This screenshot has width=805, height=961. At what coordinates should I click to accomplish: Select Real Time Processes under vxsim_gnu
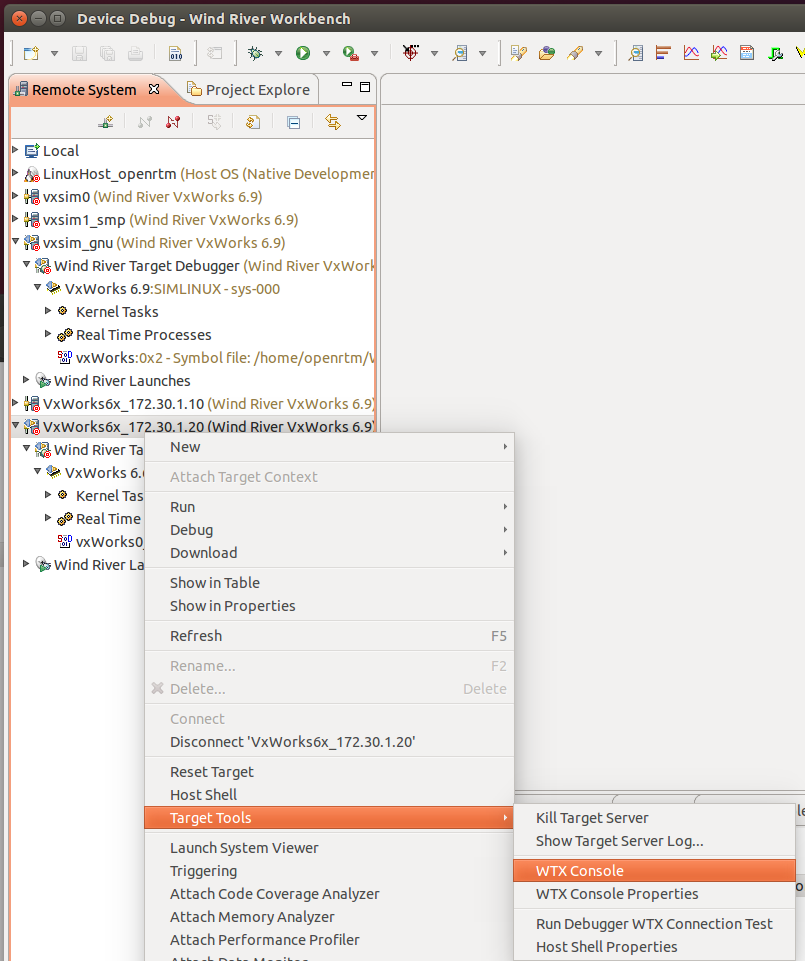(x=134, y=335)
